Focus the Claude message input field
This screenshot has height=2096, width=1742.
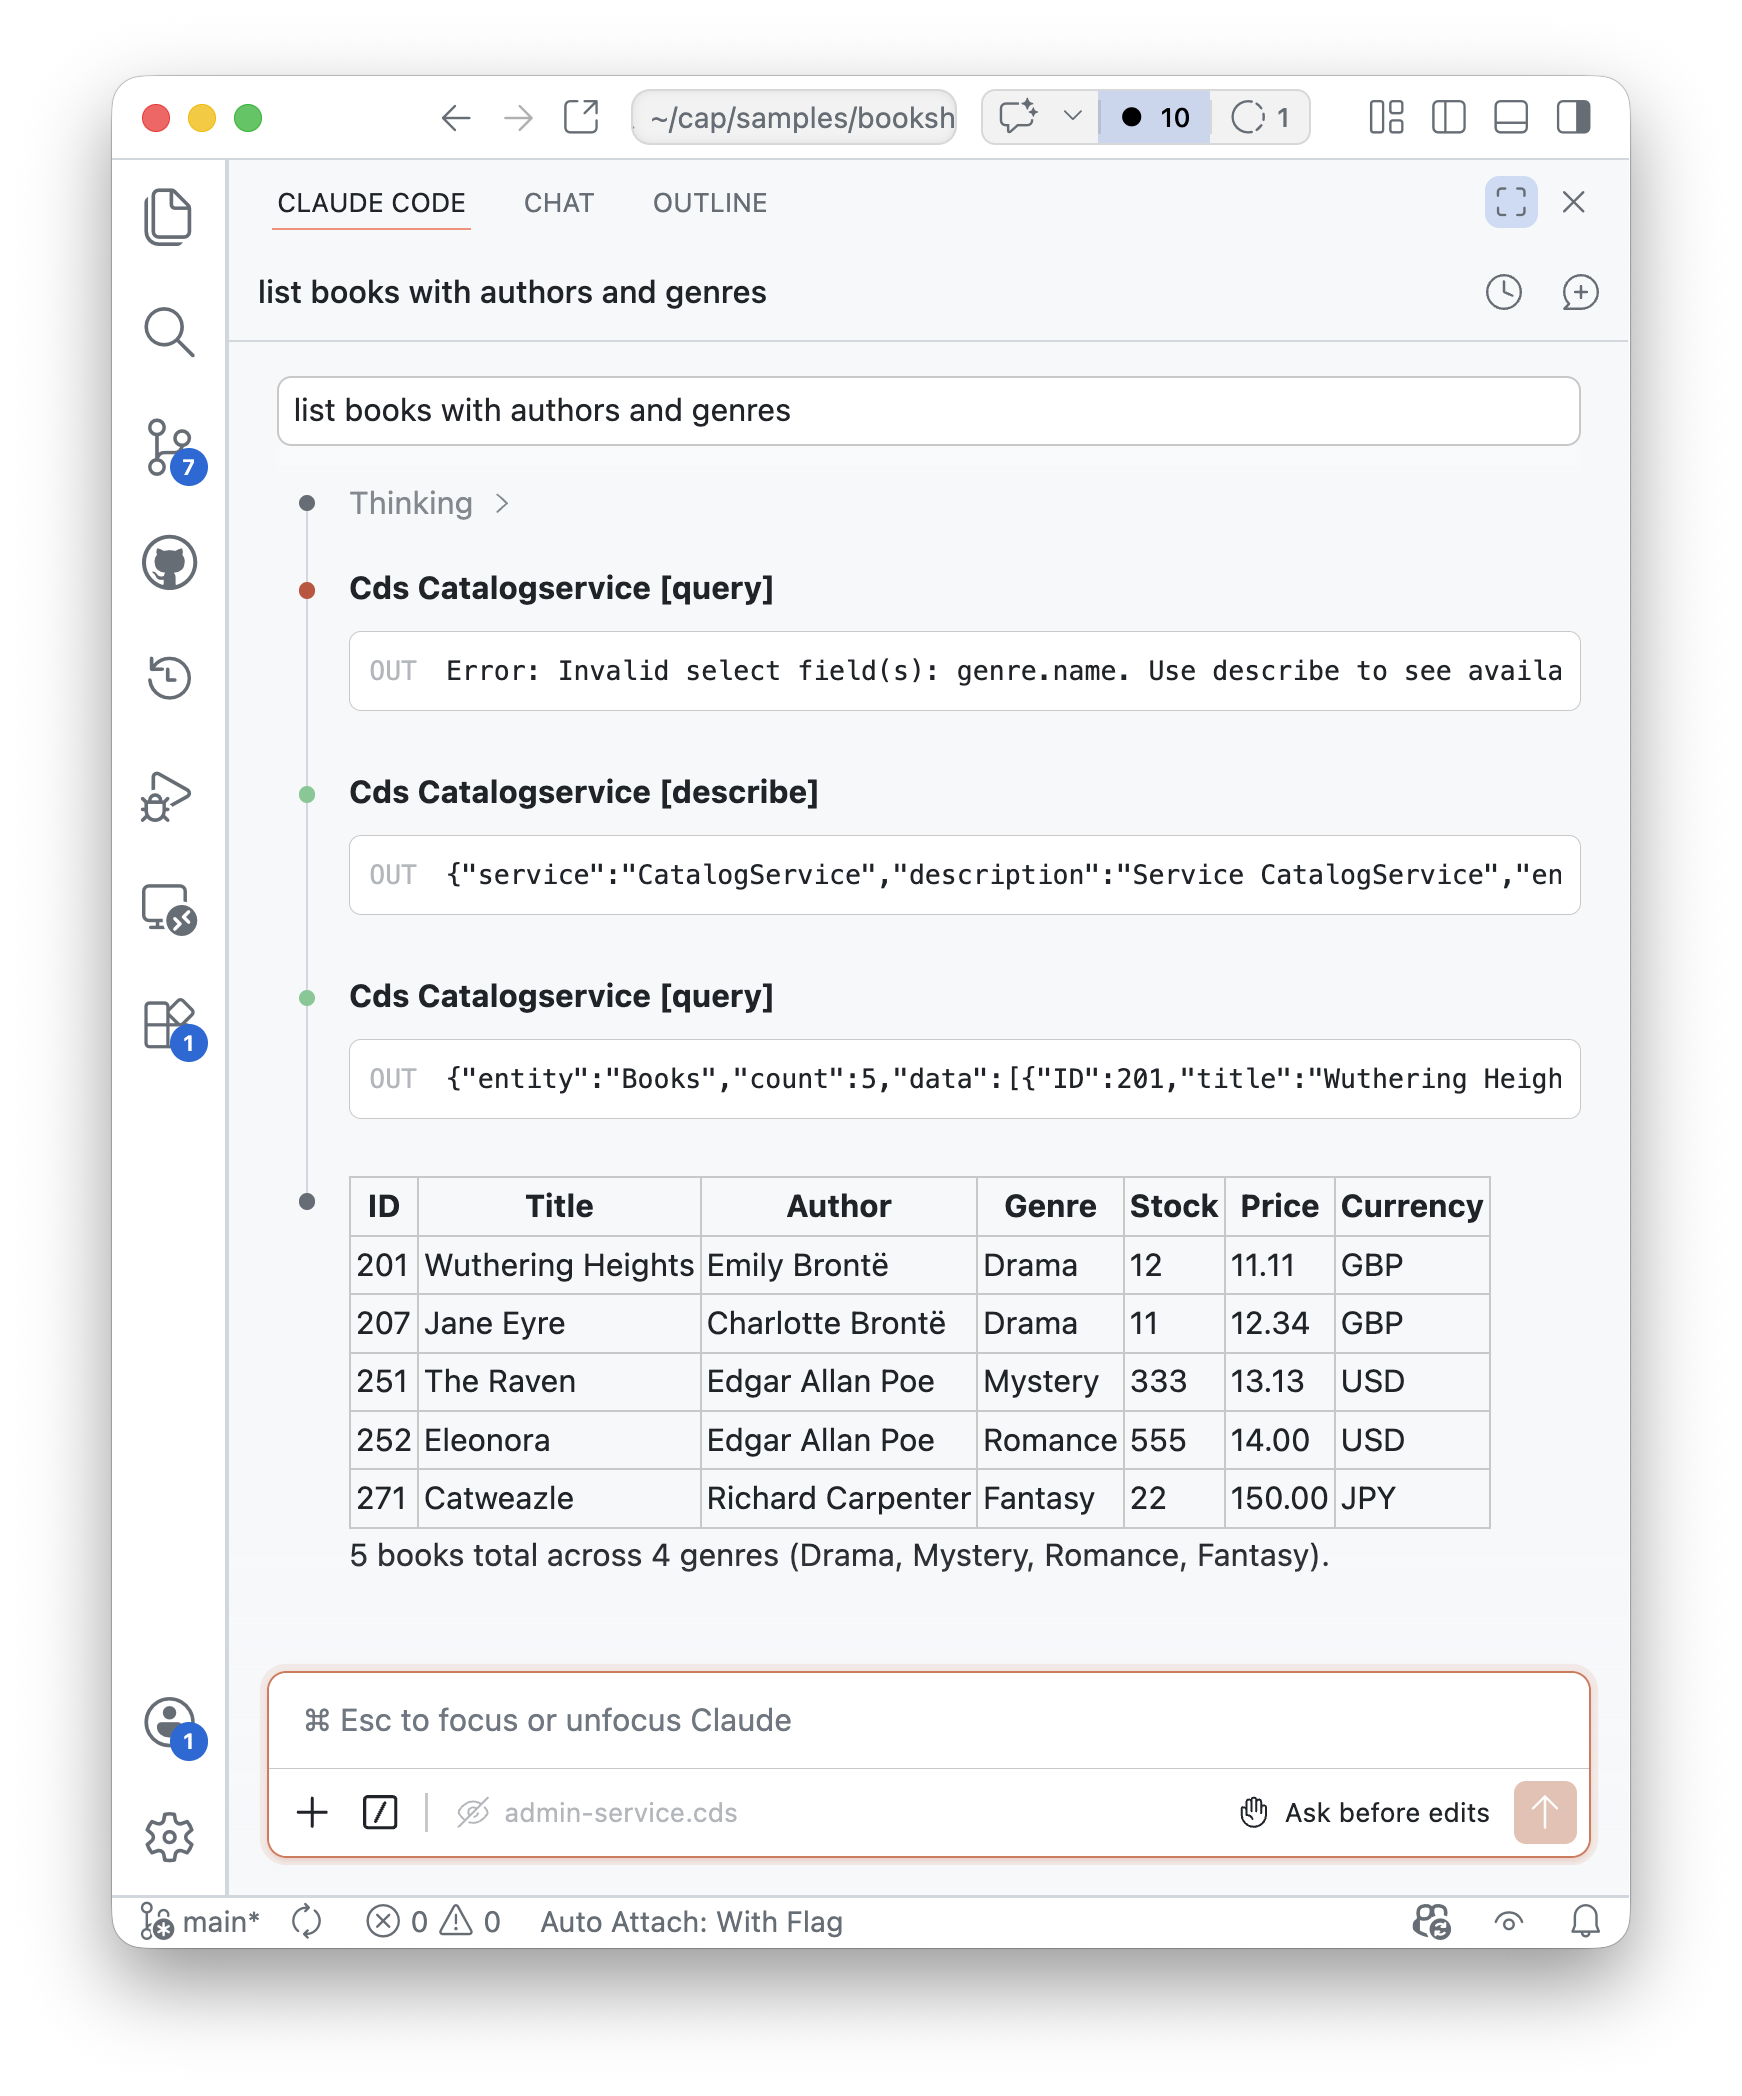(928, 1720)
